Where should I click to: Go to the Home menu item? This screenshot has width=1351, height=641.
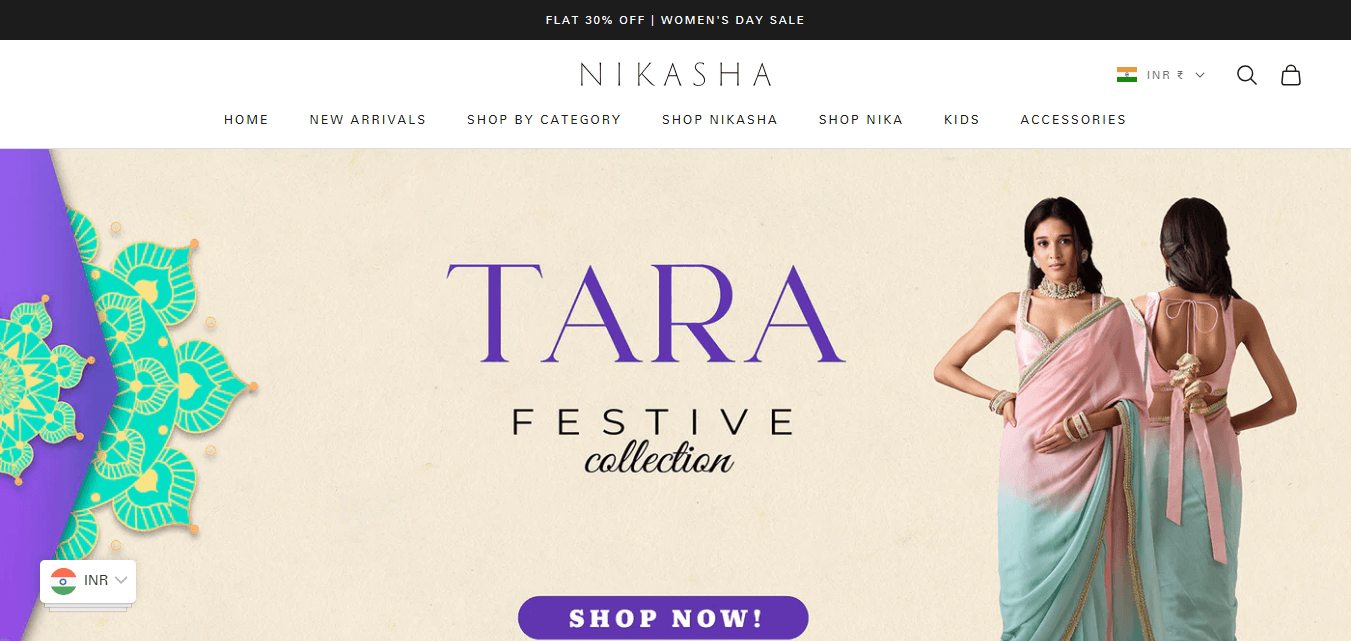coord(246,119)
